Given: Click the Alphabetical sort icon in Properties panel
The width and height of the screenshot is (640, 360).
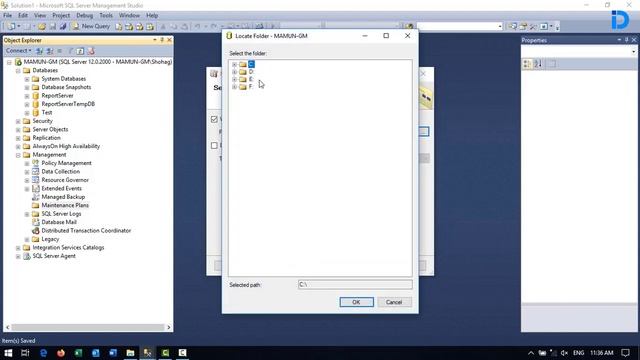Looking at the screenshot, I should 538,64.
